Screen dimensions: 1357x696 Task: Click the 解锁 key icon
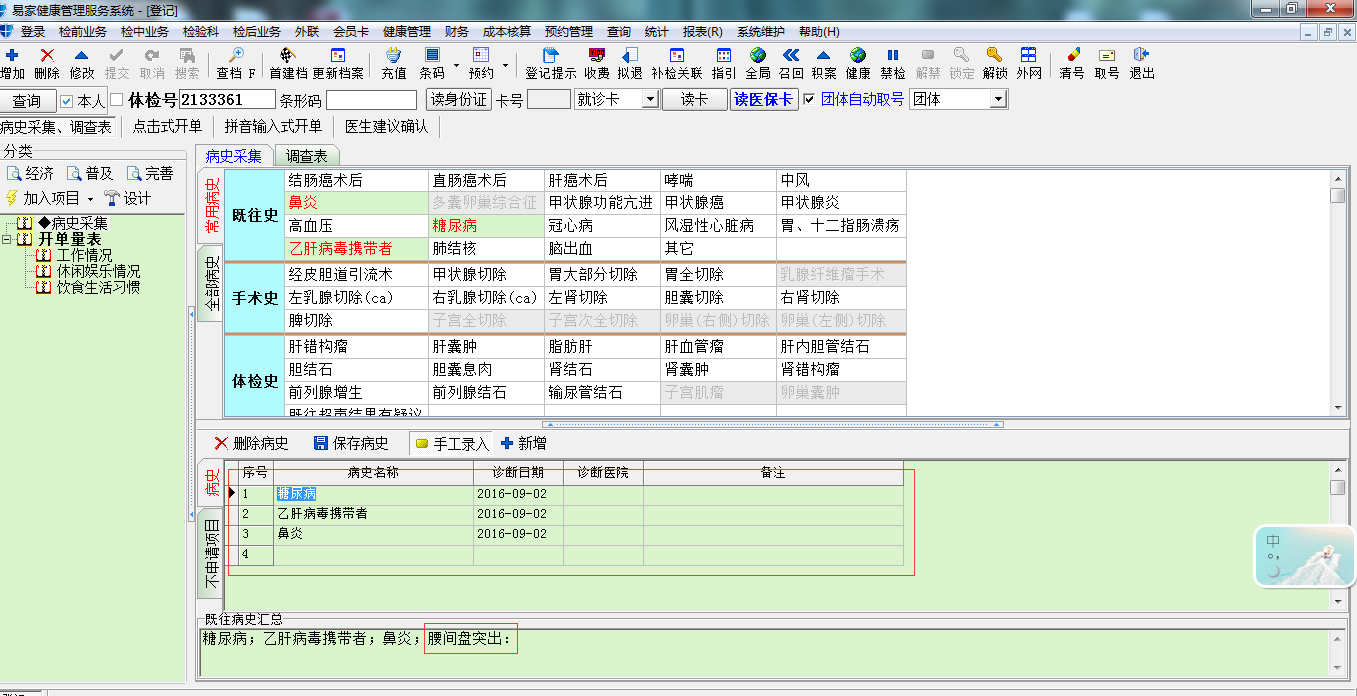click(994, 55)
